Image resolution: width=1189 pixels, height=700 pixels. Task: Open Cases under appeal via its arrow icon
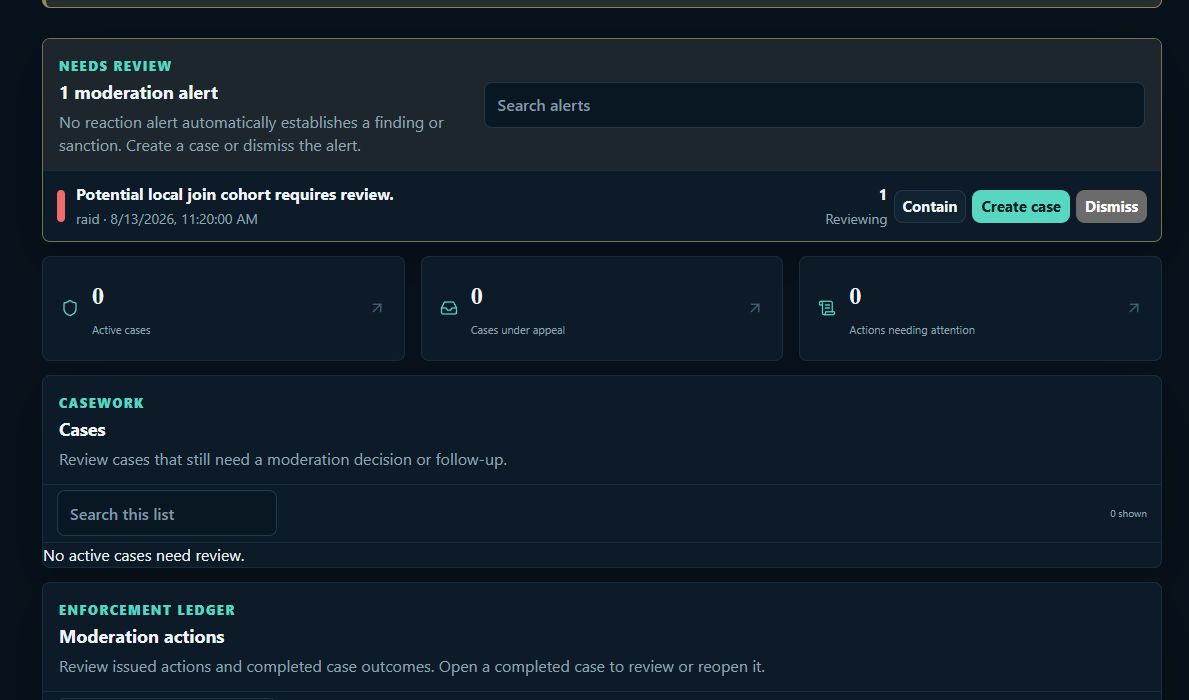754,308
